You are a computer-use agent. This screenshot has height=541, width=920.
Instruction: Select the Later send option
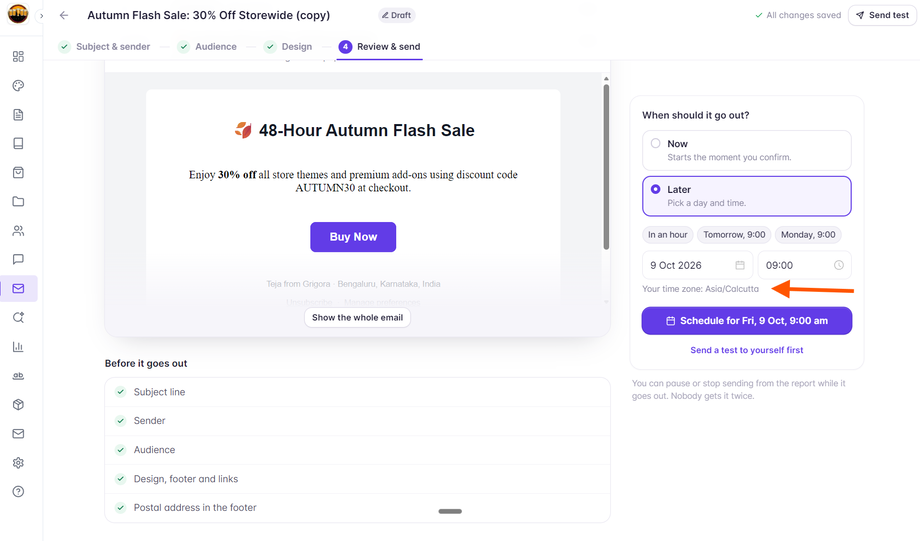[746, 196]
